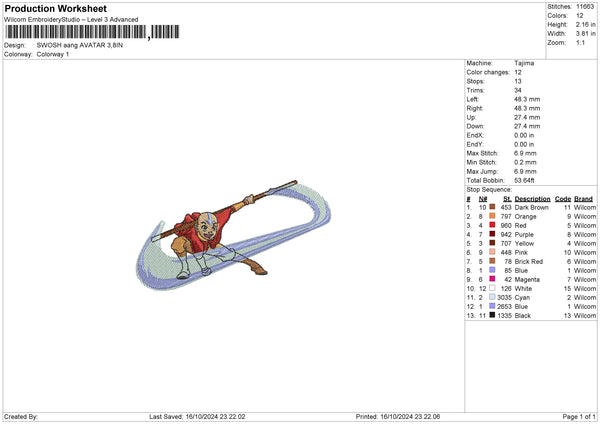Click the blue swatch in stop row 12
The image size is (600, 424).
click(x=492, y=306)
